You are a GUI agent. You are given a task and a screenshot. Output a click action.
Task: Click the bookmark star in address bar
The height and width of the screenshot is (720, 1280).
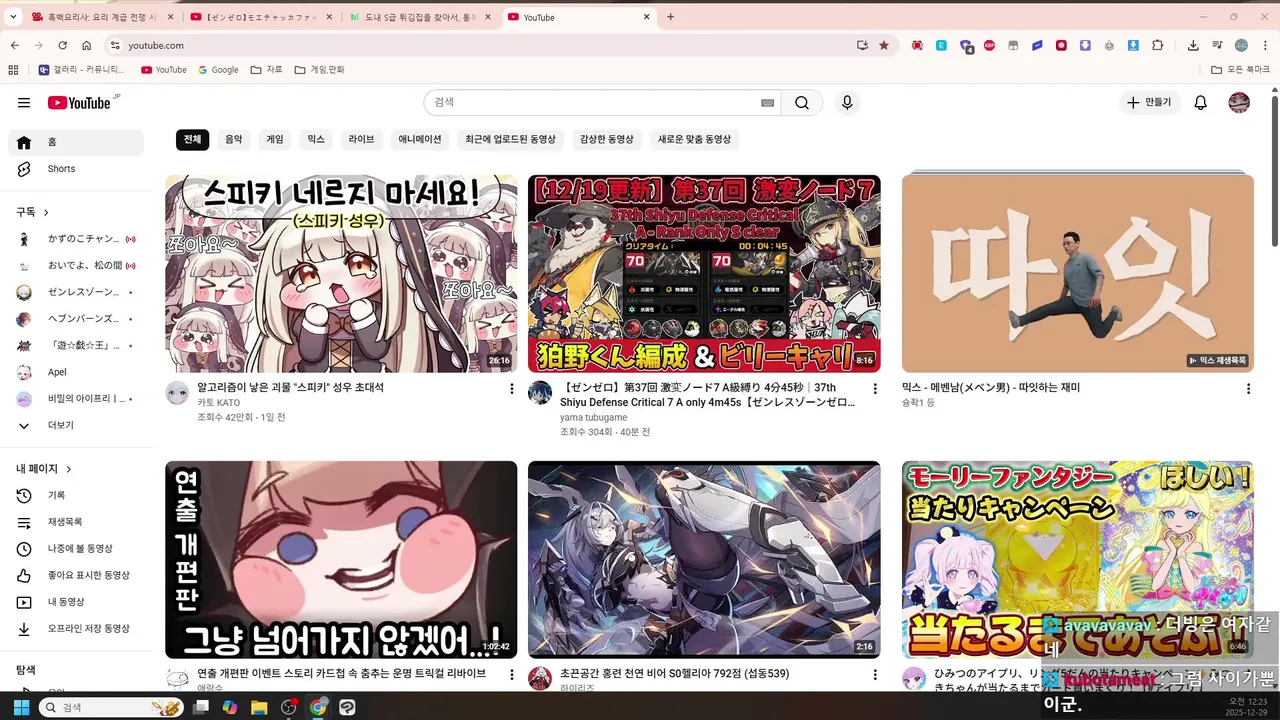884,45
